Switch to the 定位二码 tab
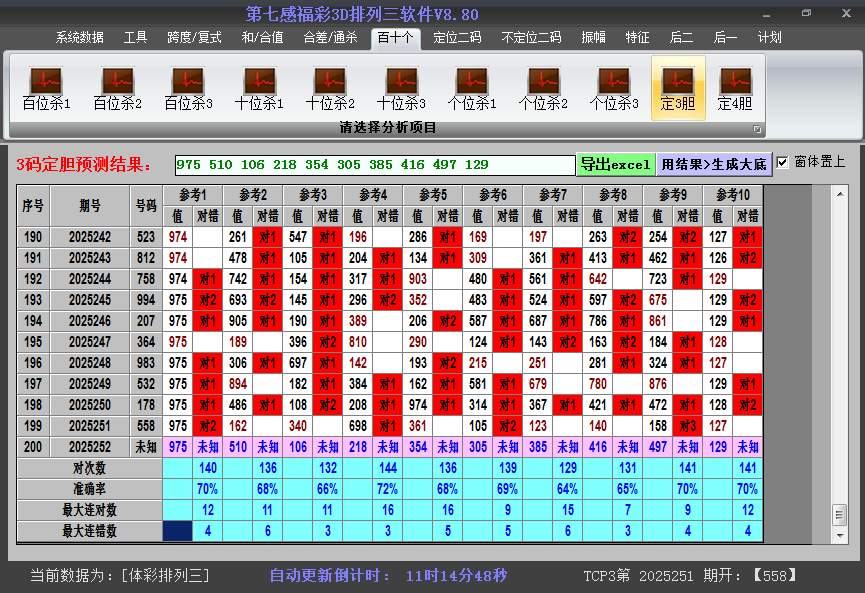 (457, 38)
